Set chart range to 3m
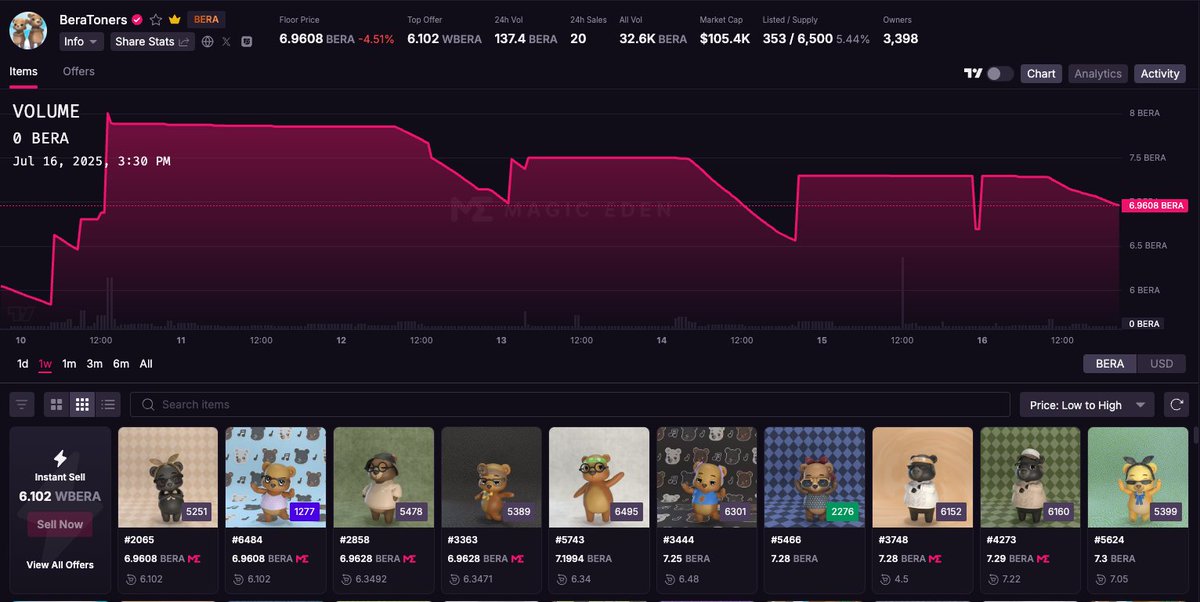1200x602 pixels. click(x=94, y=364)
